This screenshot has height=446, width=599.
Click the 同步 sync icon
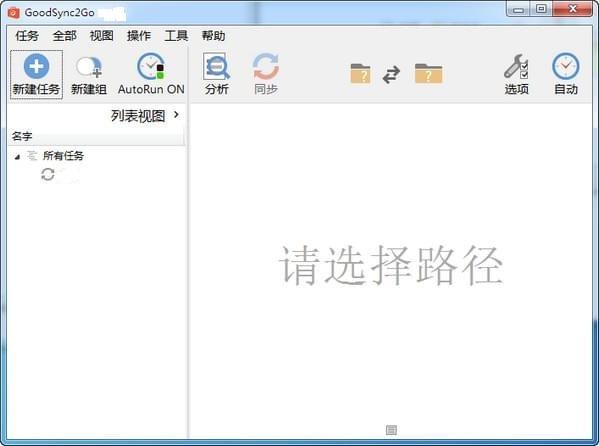[266, 66]
